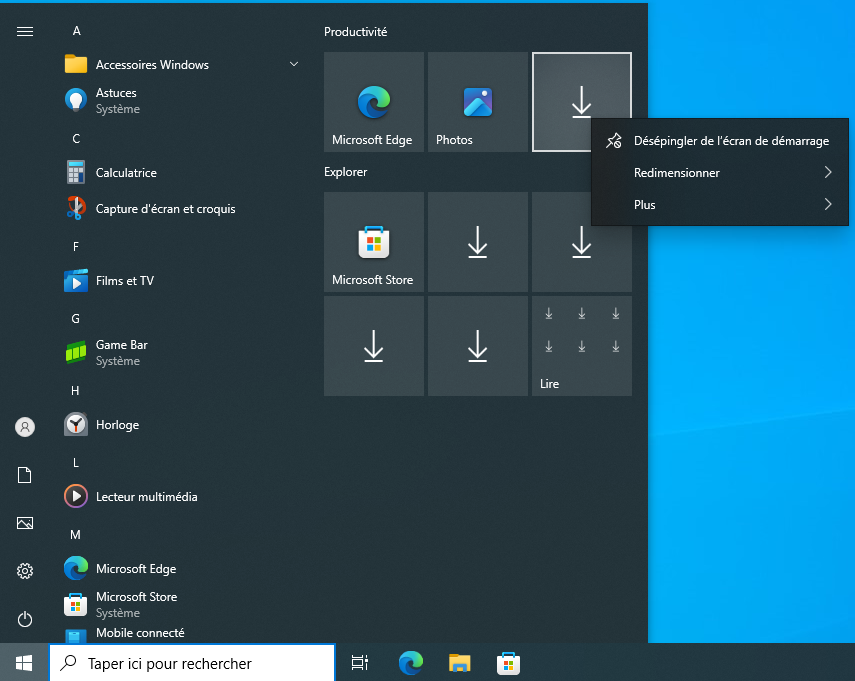
Task: Launch Films et TV app
Action: (181, 281)
